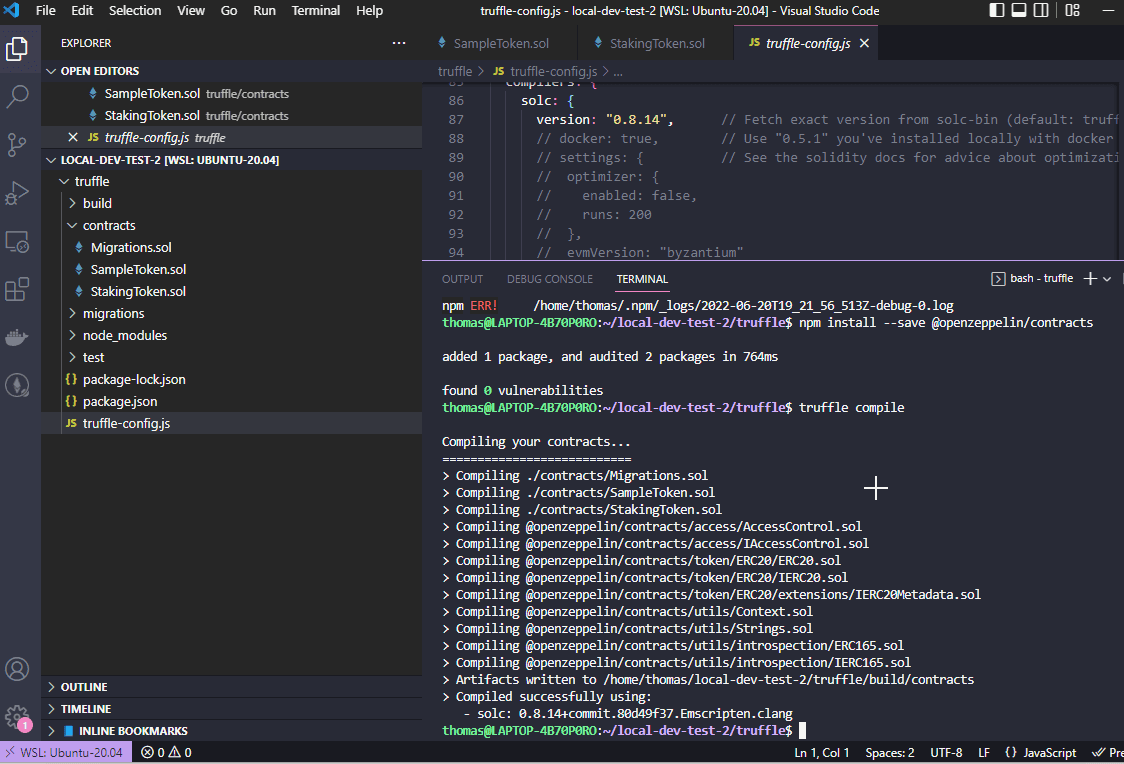
Task: Open the Run and Debug view
Action: (x=17, y=193)
